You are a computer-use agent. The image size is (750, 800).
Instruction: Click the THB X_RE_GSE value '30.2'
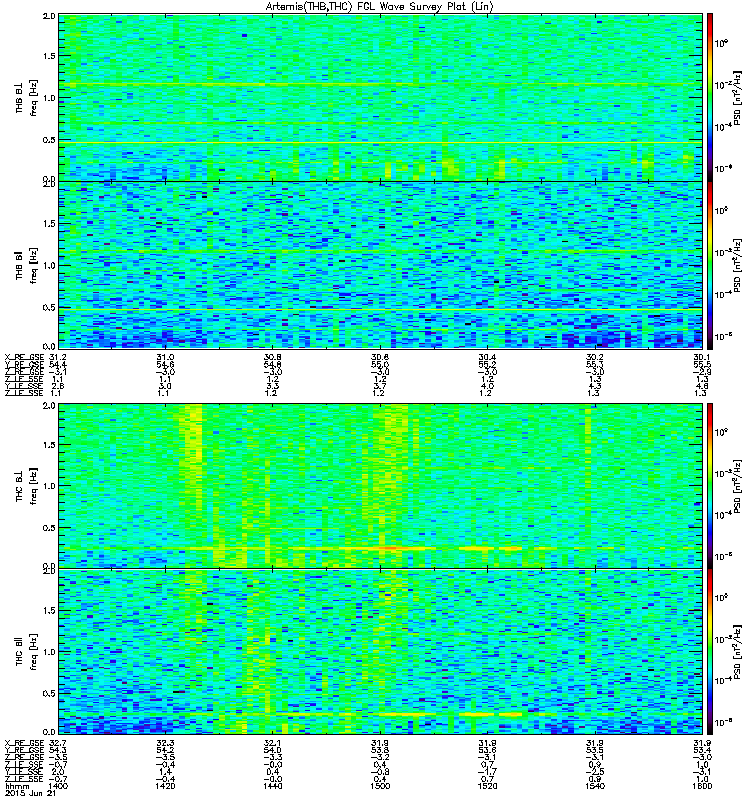[595, 357]
